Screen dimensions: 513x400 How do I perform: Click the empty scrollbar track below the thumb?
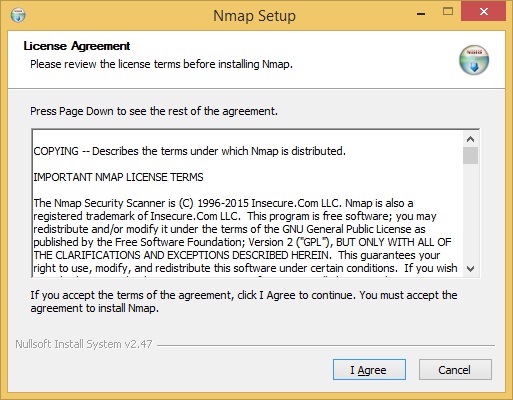point(470,212)
